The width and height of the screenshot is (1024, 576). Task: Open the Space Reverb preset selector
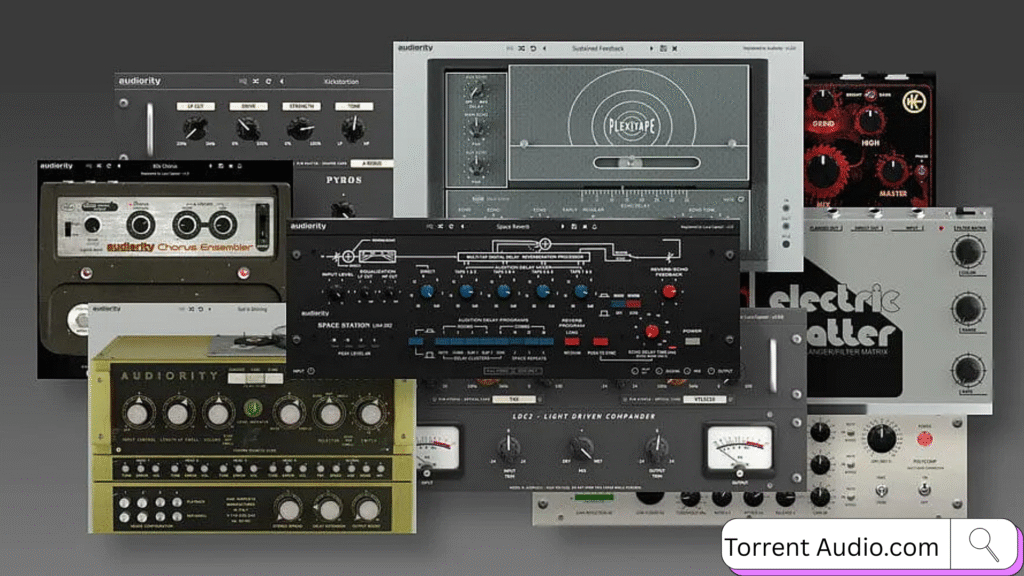[x=512, y=227]
